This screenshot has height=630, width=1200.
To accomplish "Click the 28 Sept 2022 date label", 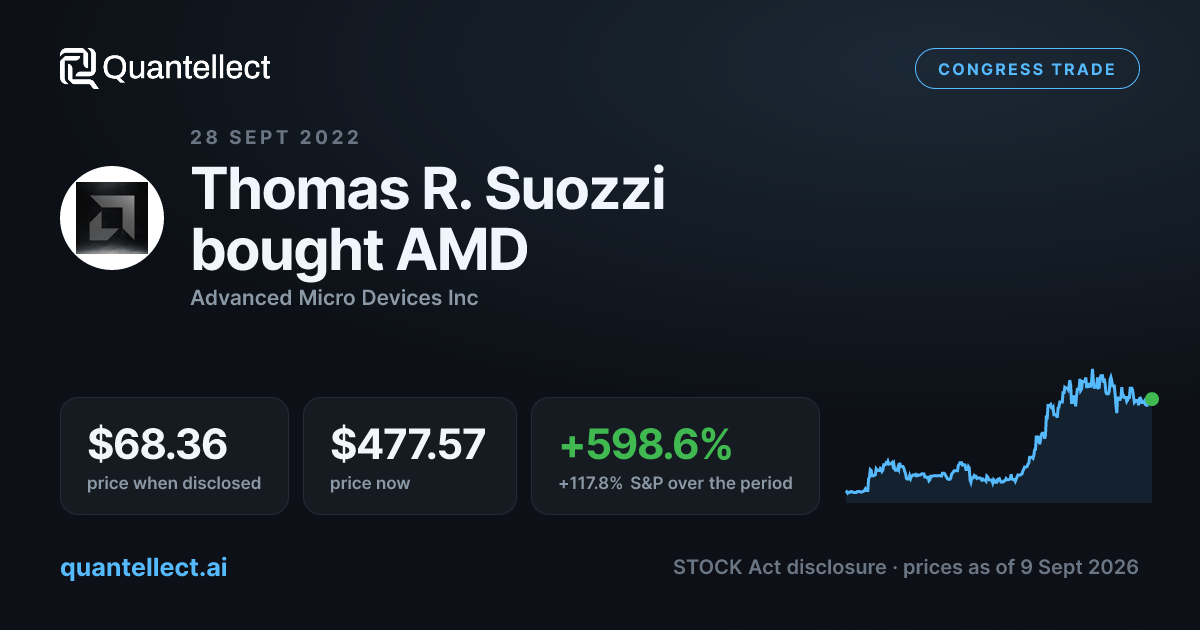I will tap(275, 138).
